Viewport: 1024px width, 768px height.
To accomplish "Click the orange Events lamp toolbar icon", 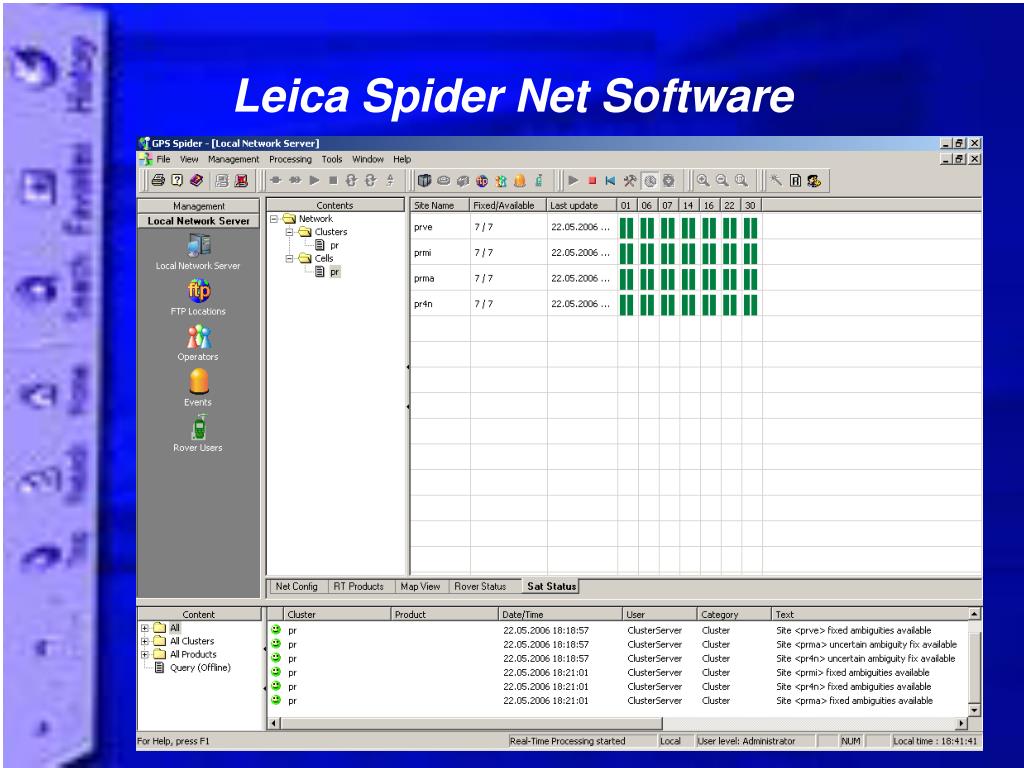I will [x=520, y=181].
